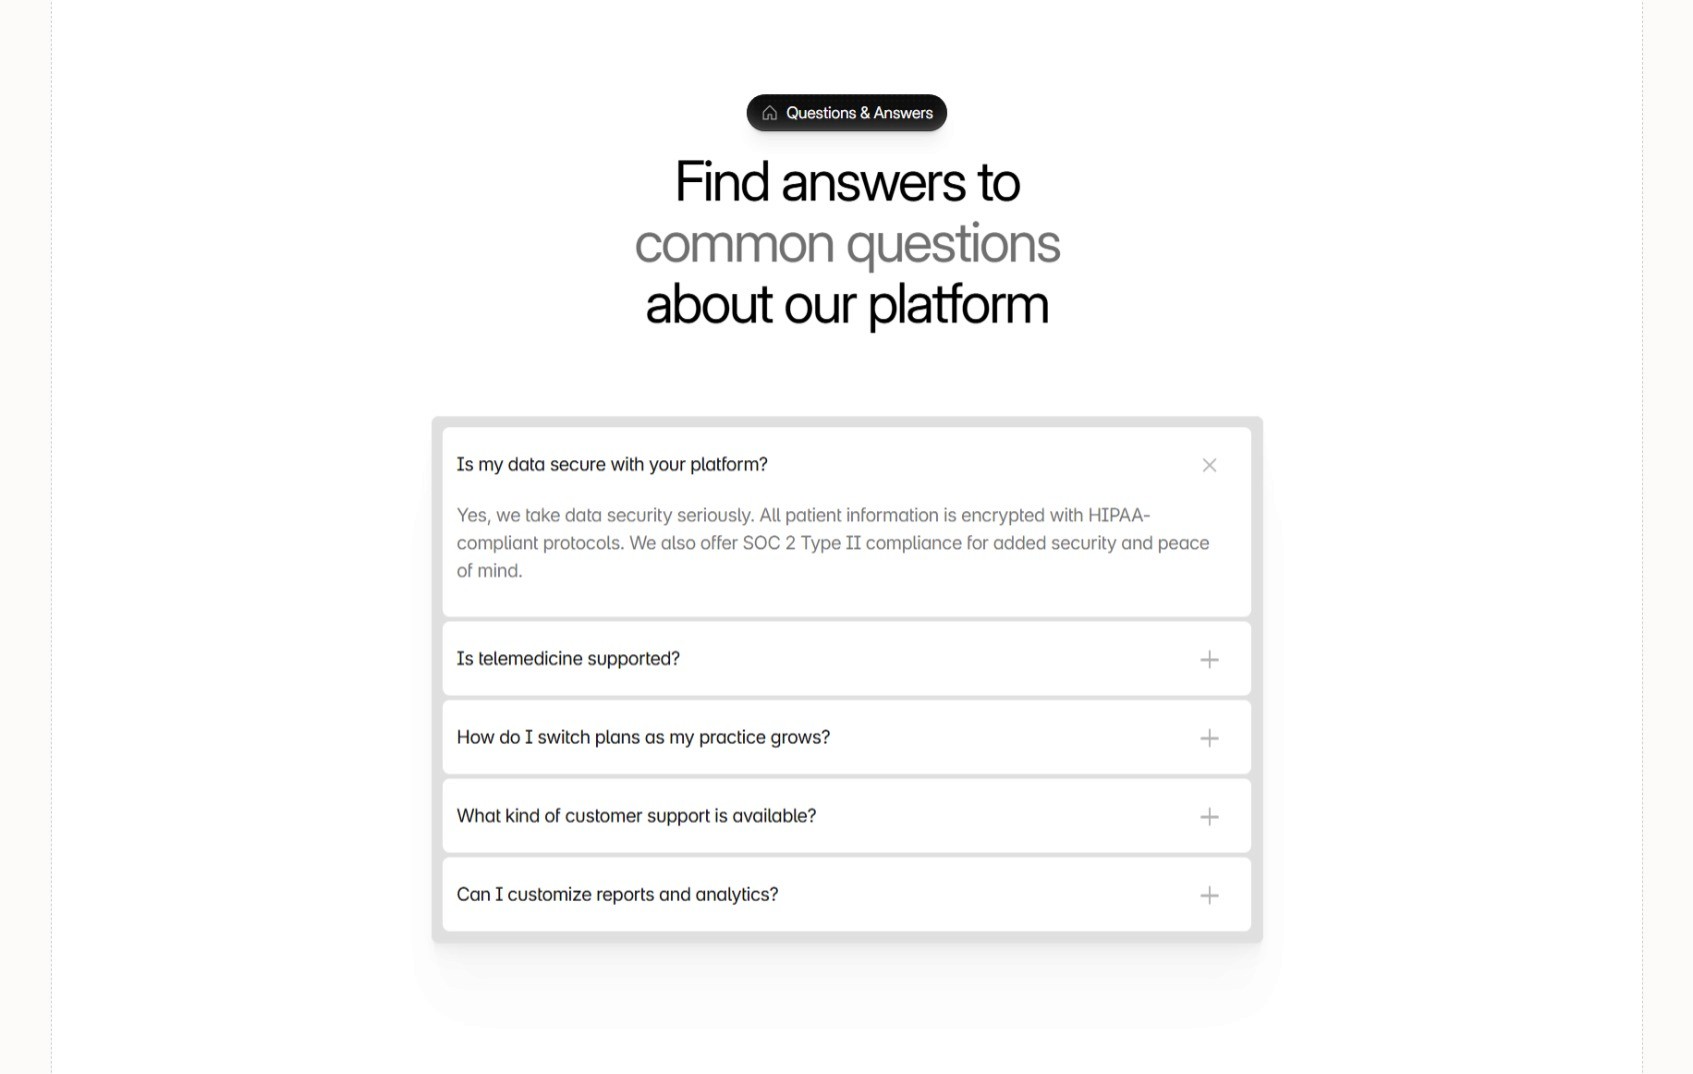Expand telemedicine question using its plus icon

[1209, 659]
